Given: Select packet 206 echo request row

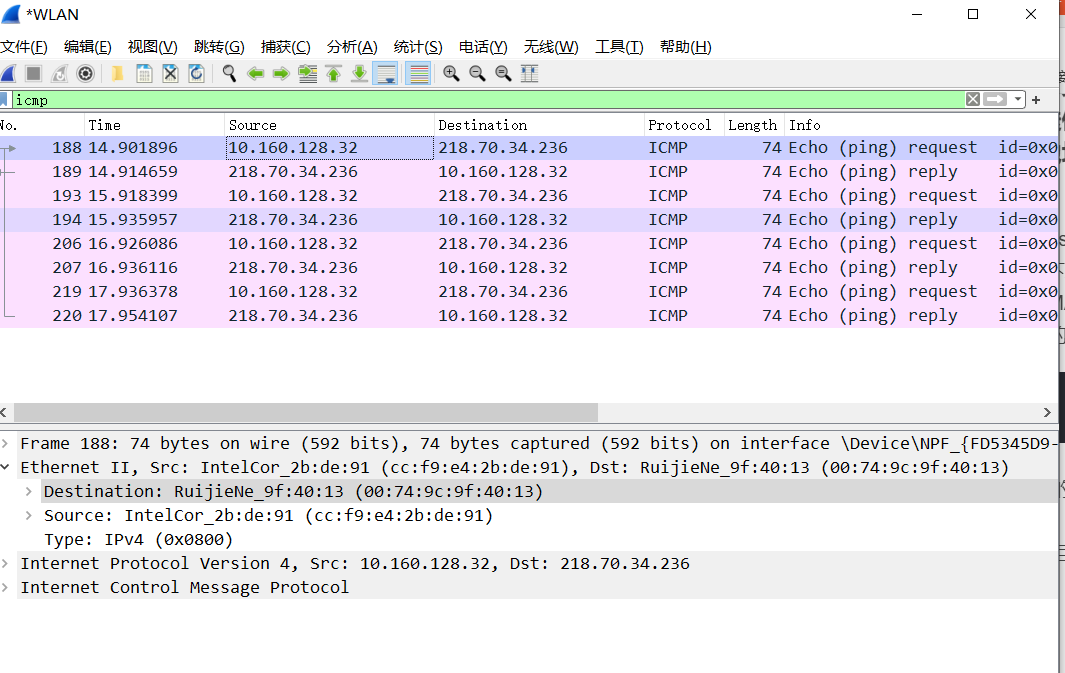Looking at the screenshot, I should [x=529, y=244].
